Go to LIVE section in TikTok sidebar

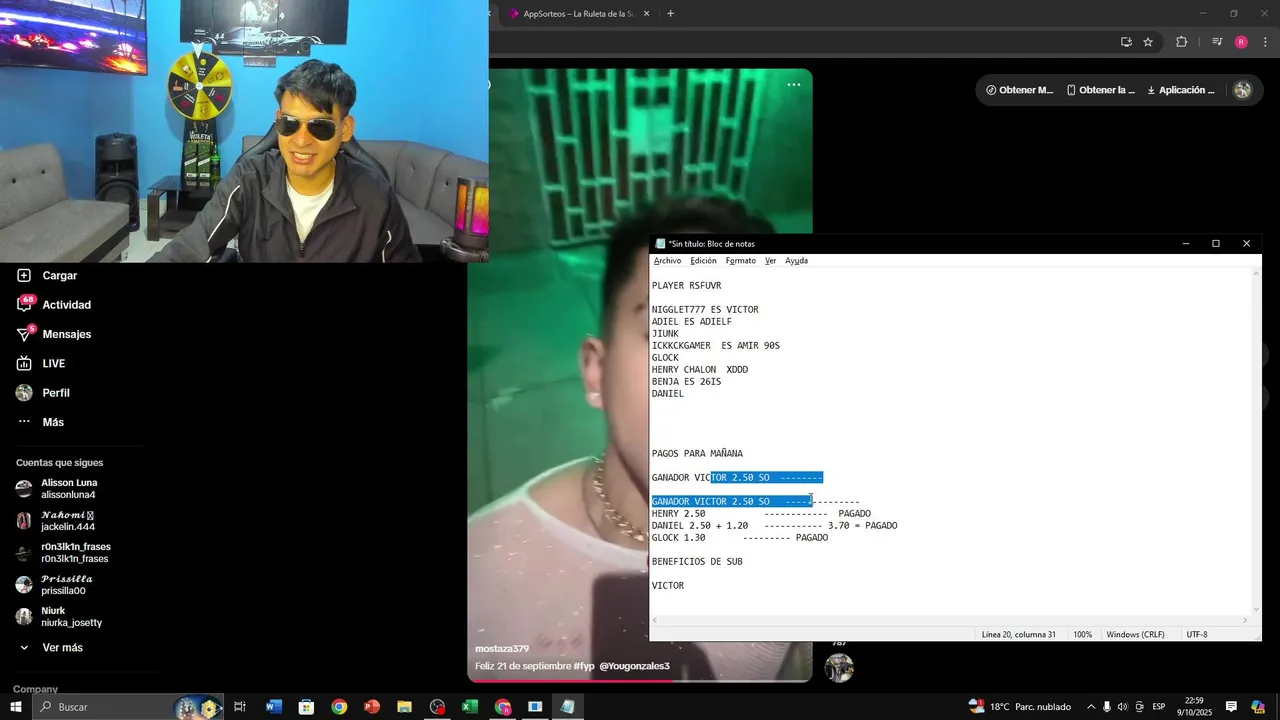pos(41,363)
